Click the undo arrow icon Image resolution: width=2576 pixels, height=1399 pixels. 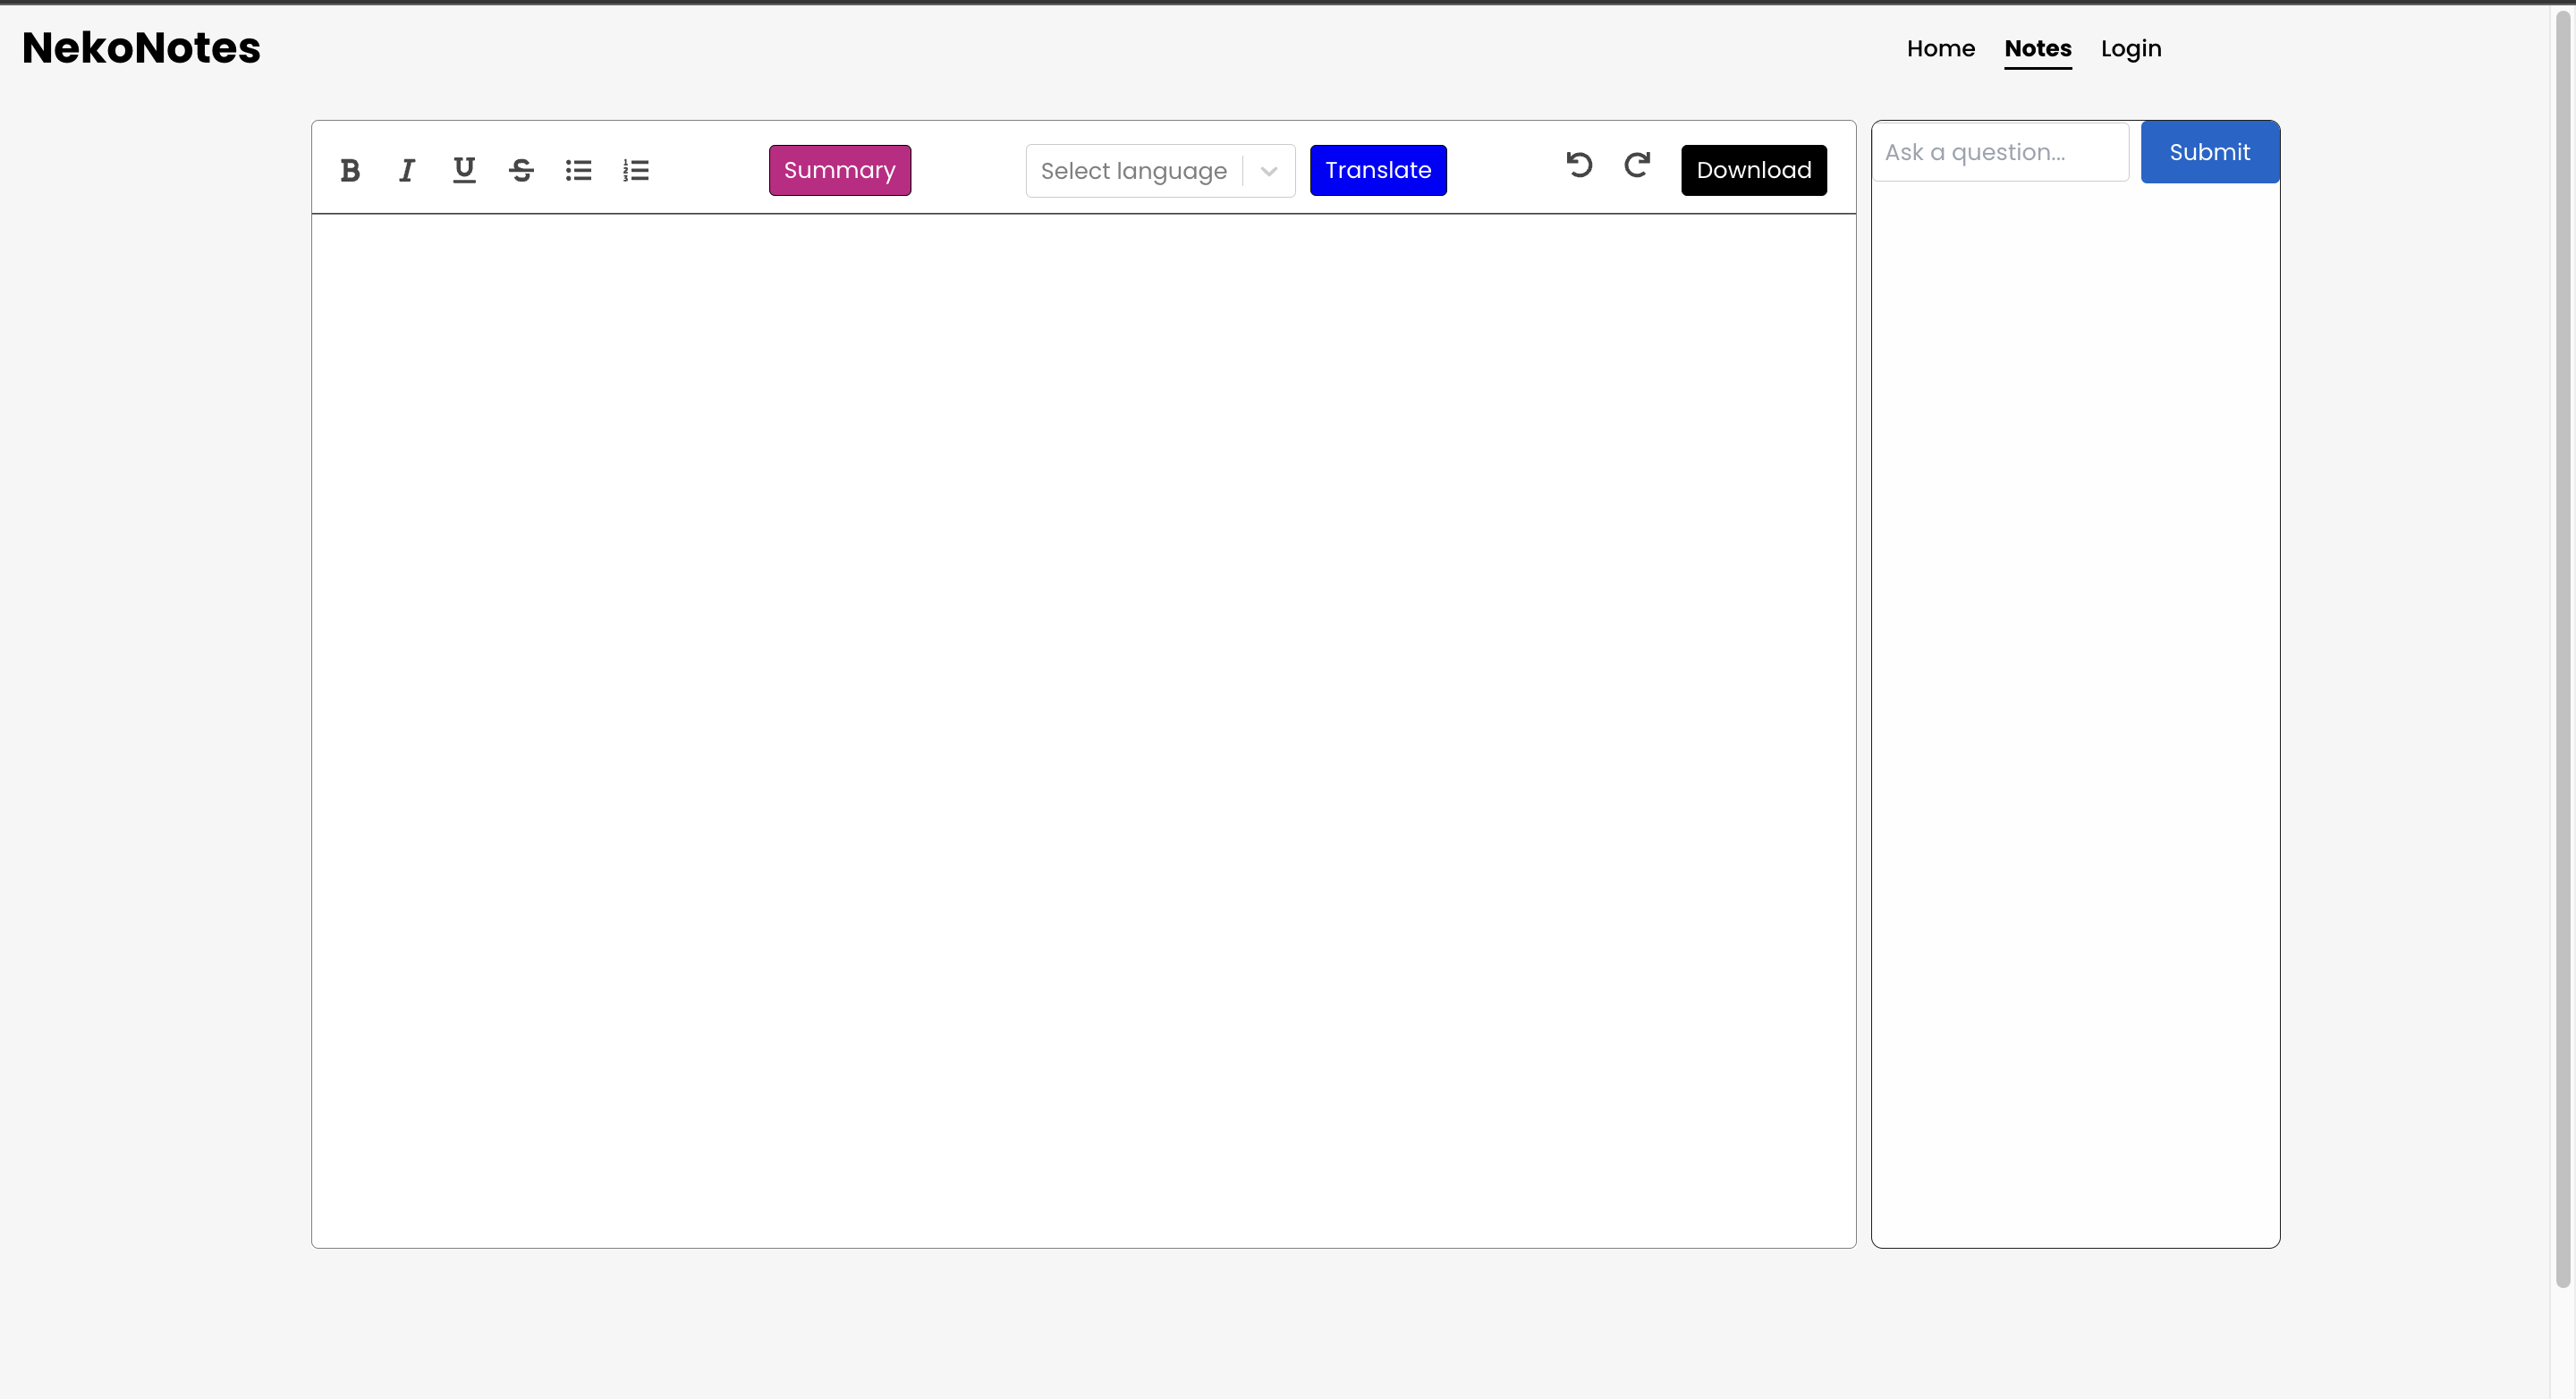click(1579, 165)
